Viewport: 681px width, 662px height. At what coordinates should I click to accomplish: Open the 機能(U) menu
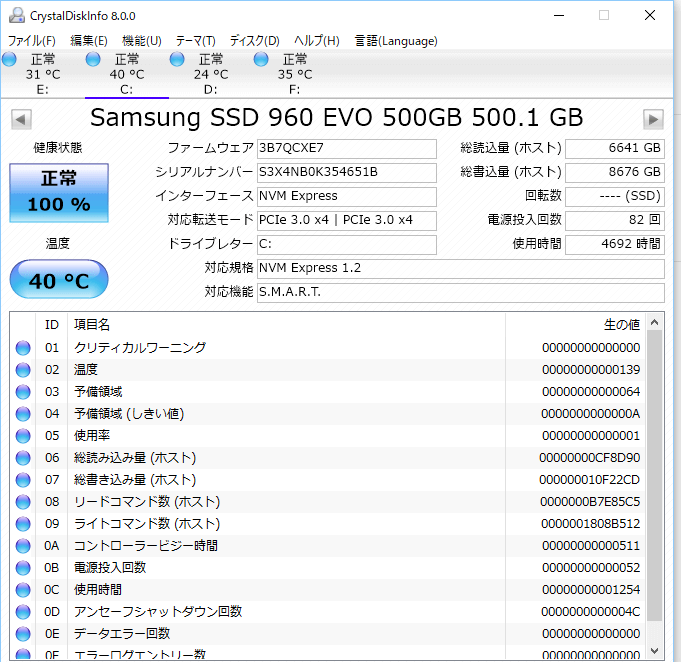142,41
